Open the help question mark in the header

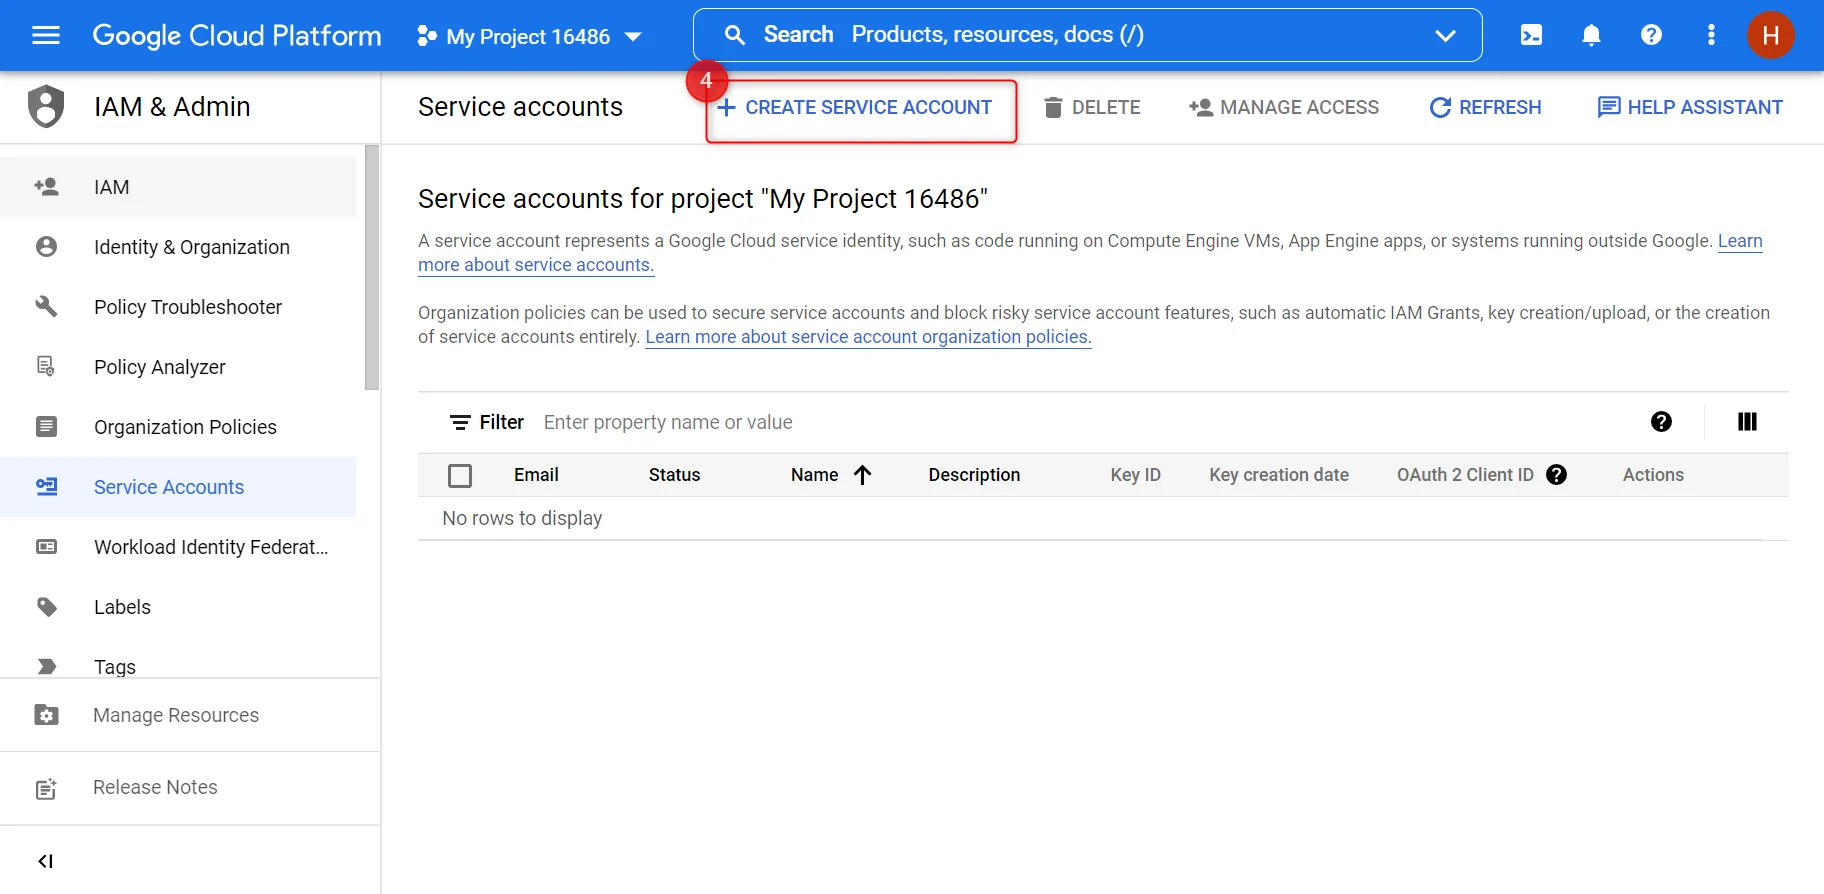1651,35
